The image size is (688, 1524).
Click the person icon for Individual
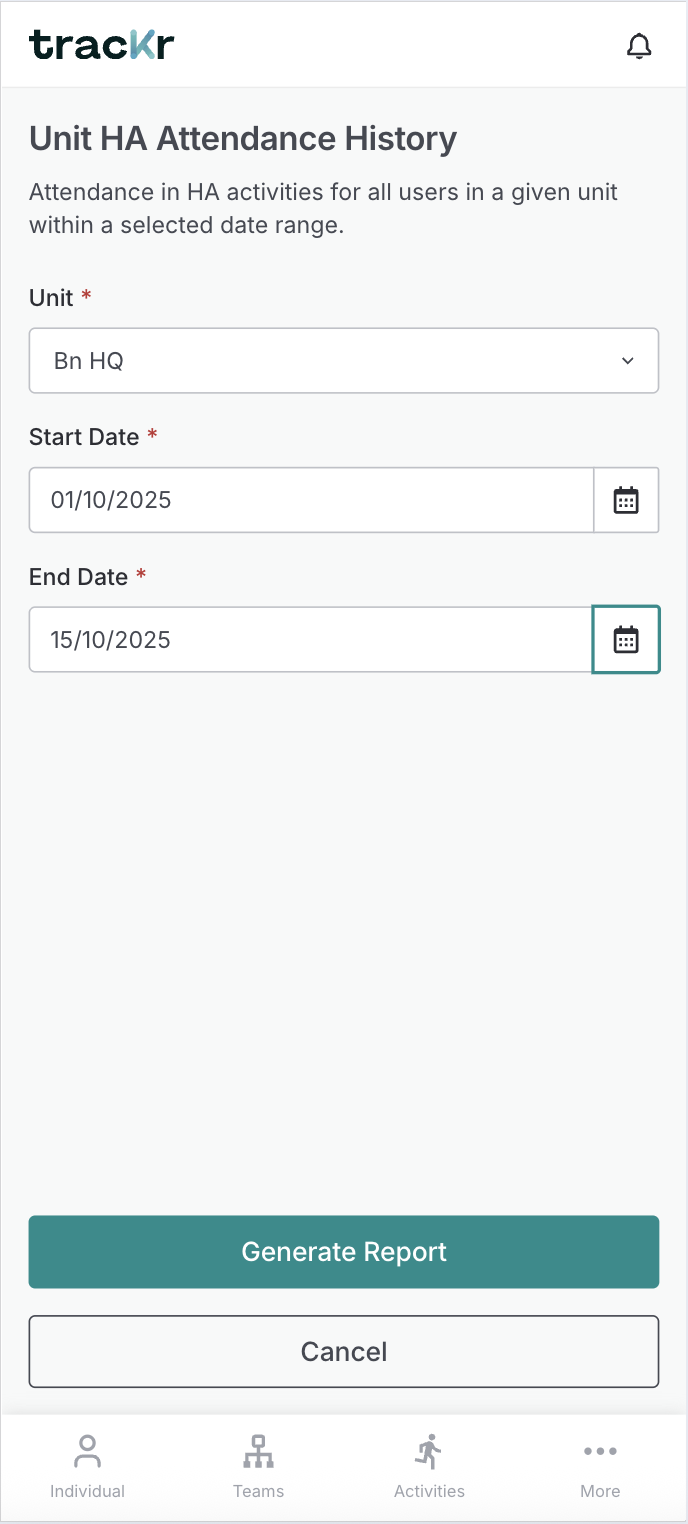coord(87,1452)
